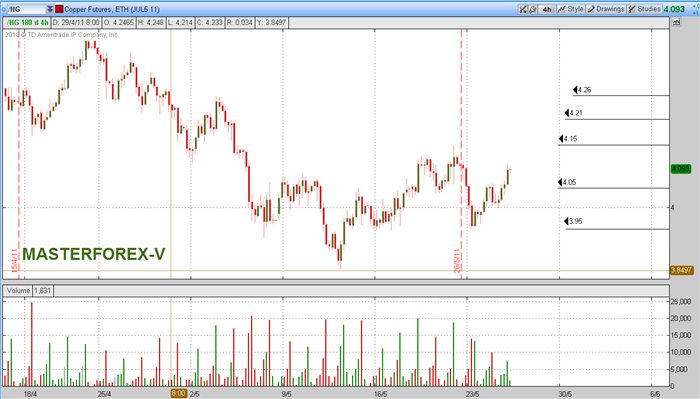
Task: Select the 4.21 price level arrow
Action: click(x=574, y=113)
